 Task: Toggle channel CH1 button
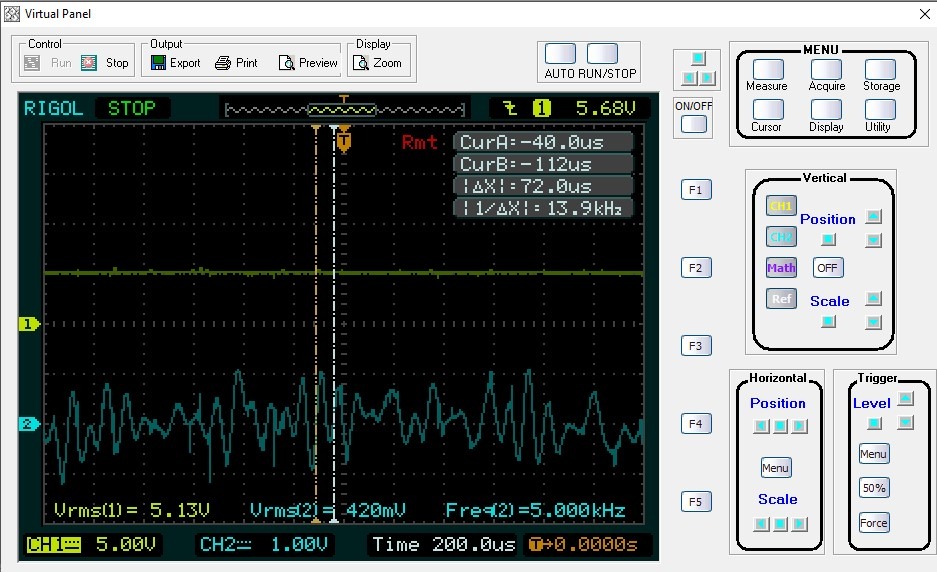[x=781, y=206]
